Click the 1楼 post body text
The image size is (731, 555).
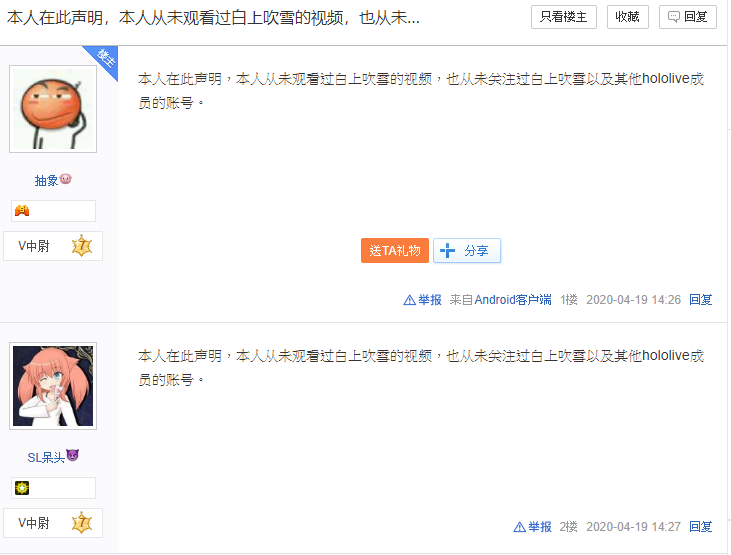pos(421,90)
